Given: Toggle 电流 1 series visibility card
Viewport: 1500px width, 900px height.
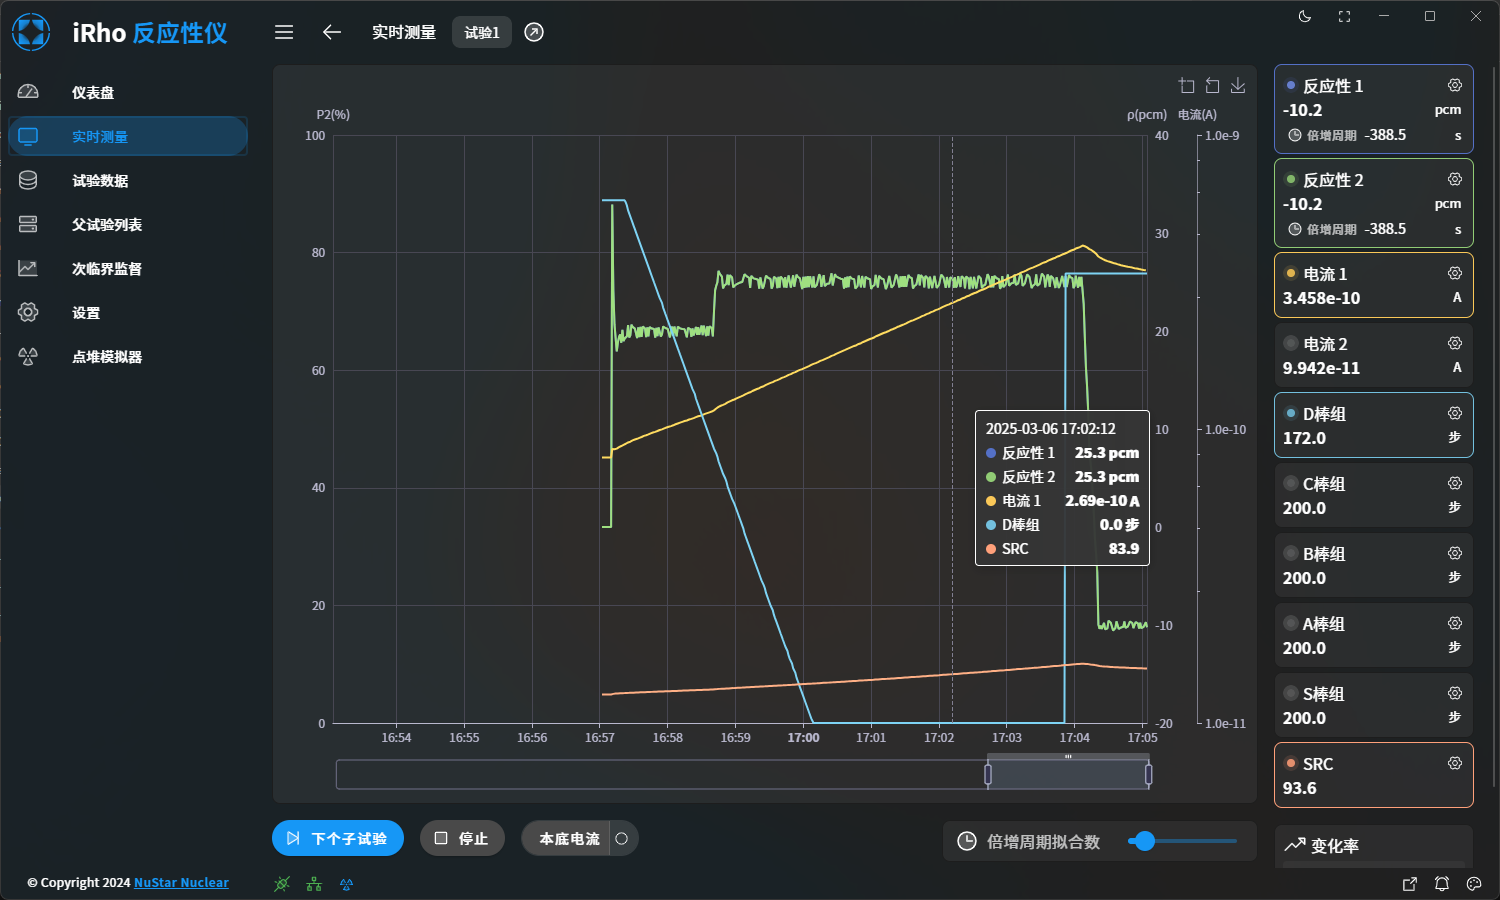Looking at the screenshot, I should pyautogui.click(x=1373, y=286).
